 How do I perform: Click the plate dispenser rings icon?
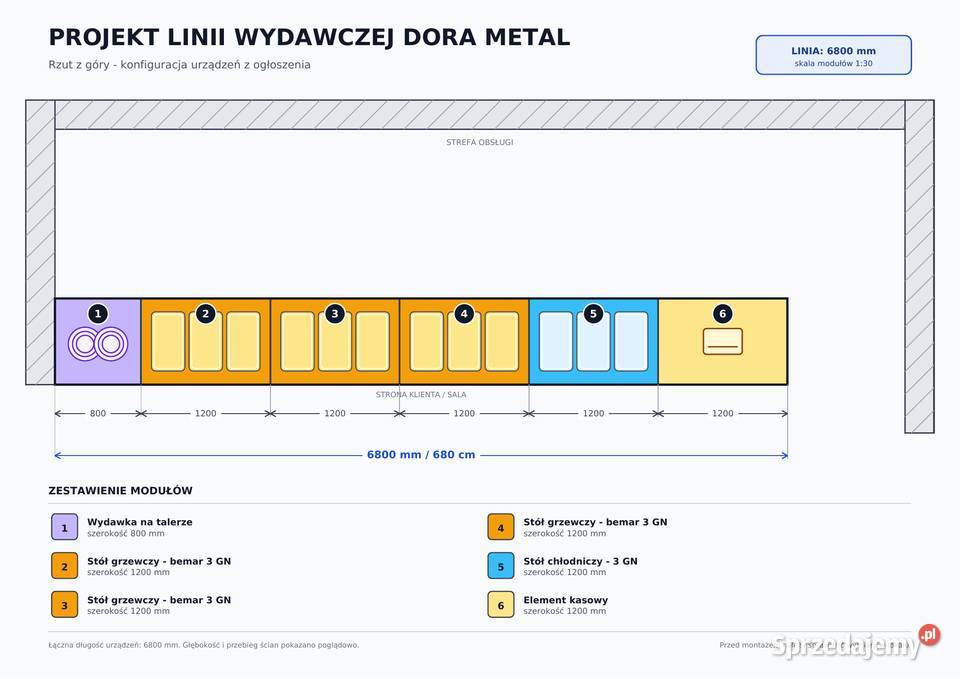pos(98,343)
